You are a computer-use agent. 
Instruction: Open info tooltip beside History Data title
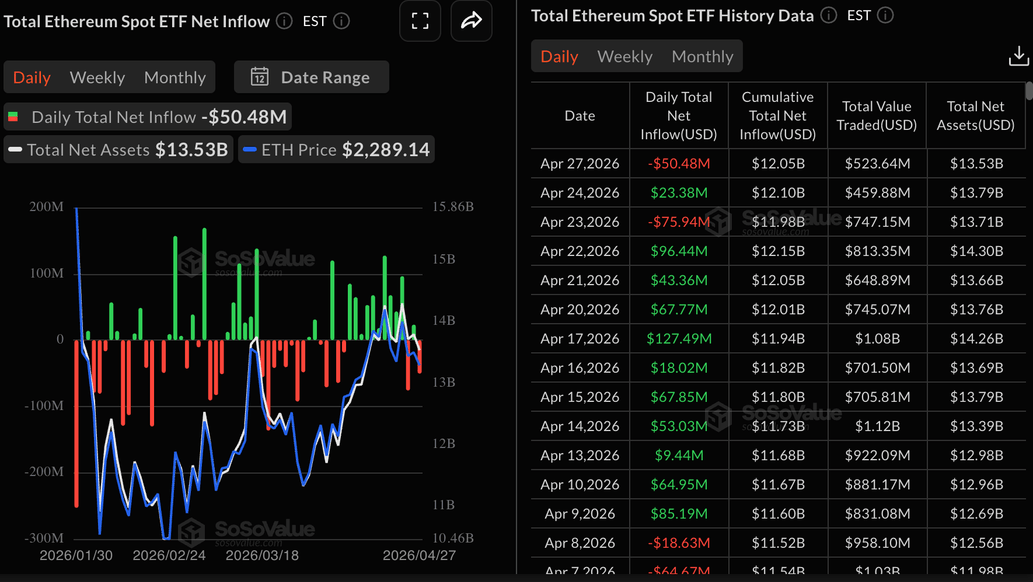coord(830,15)
